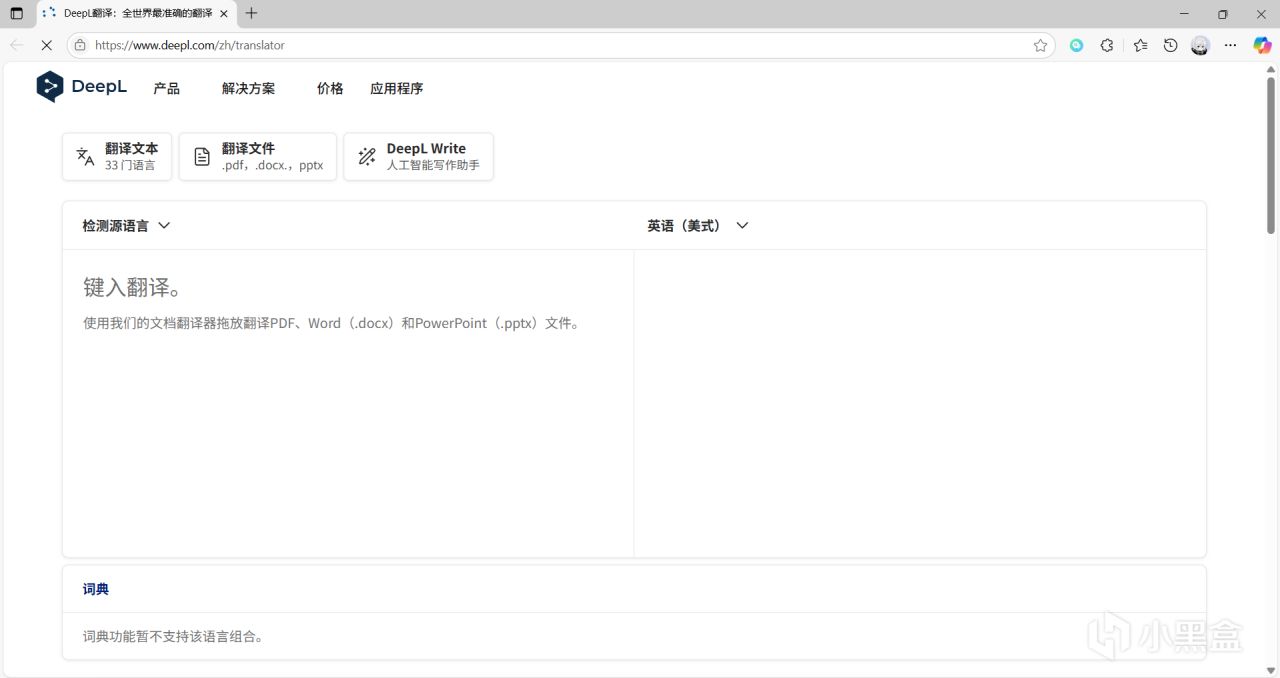View site information lock icon

[x=80, y=45]
